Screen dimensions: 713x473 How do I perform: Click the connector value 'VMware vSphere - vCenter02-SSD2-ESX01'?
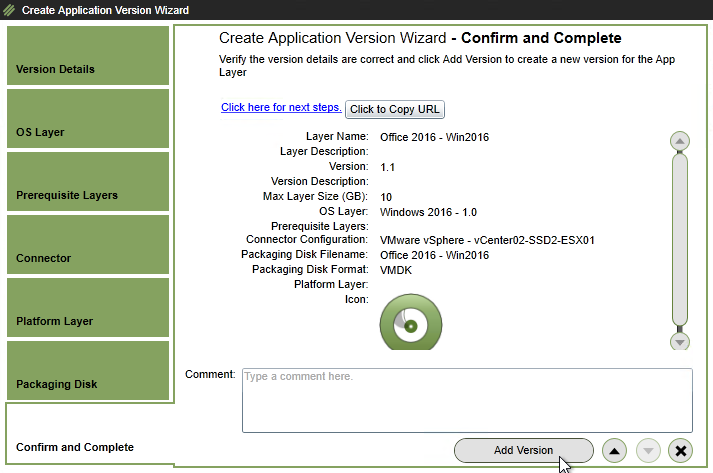coord(487,240)
